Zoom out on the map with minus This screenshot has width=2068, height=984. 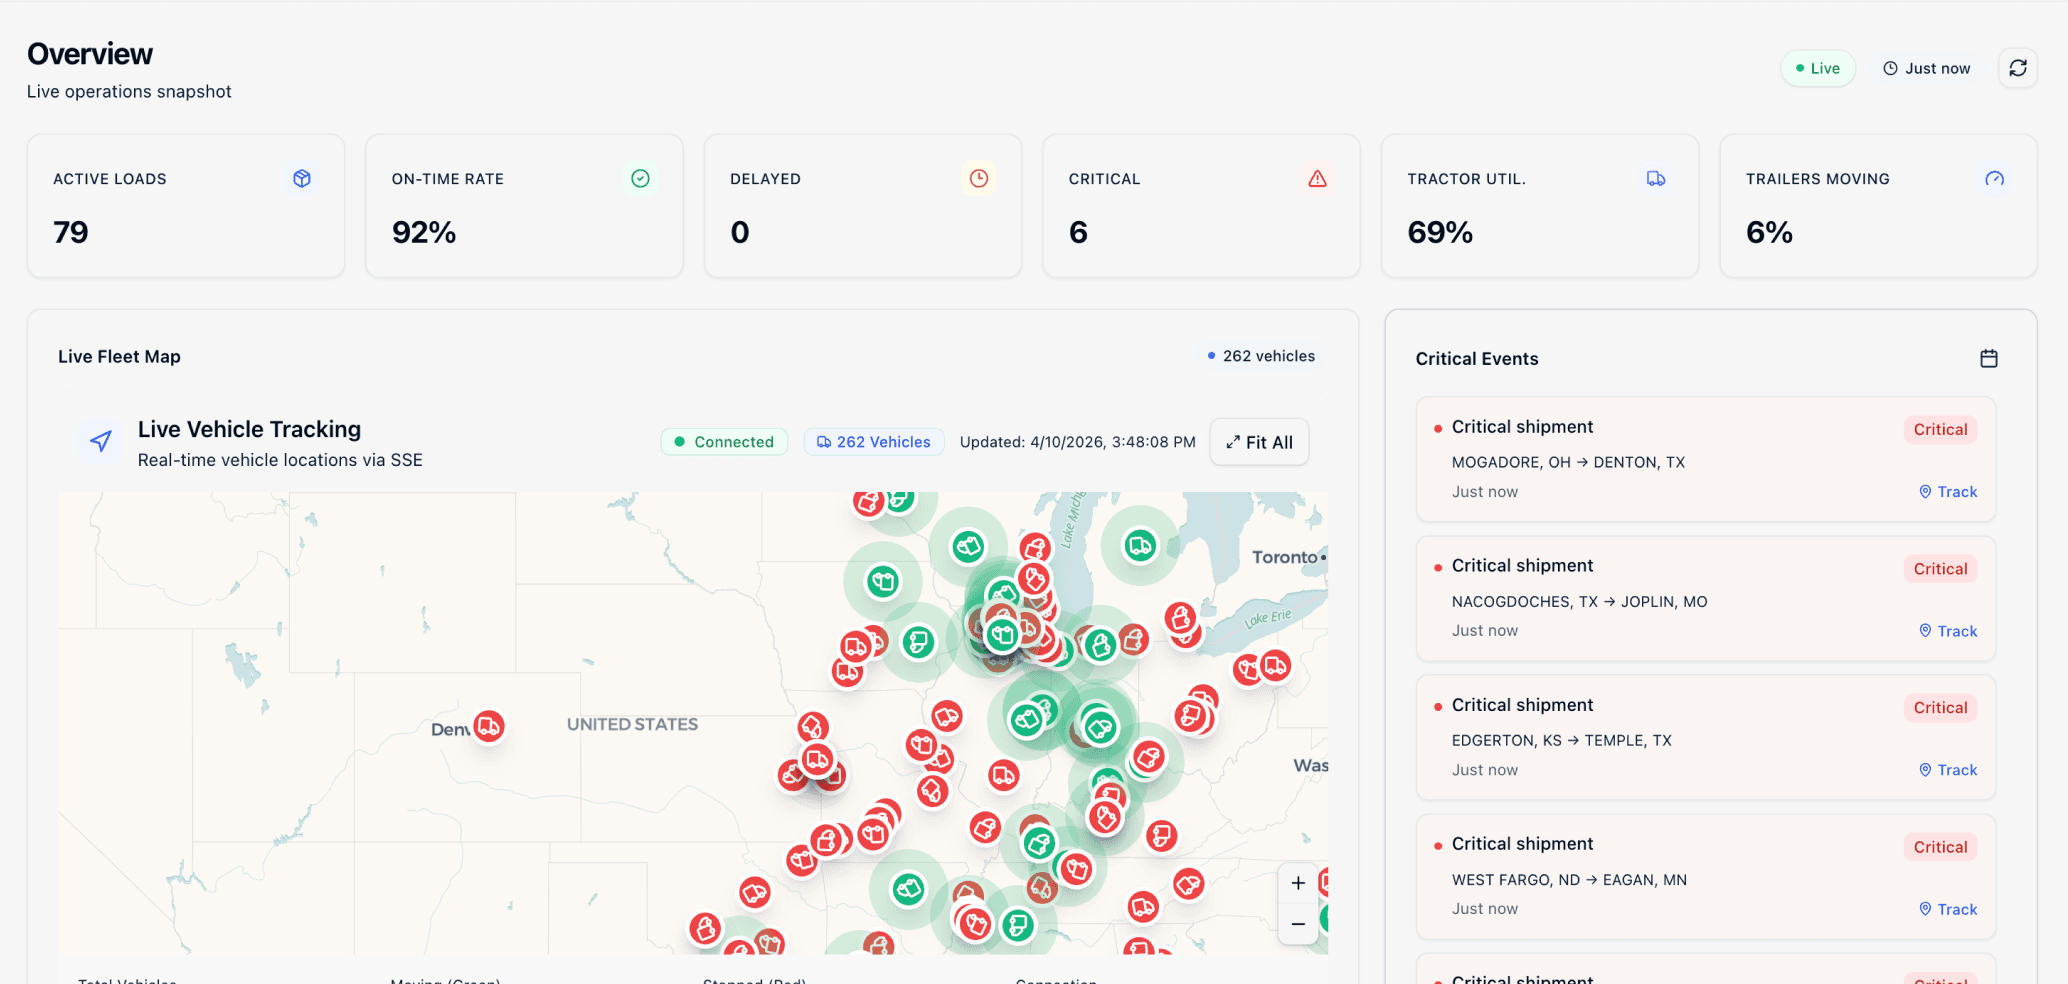[1297, 924]
